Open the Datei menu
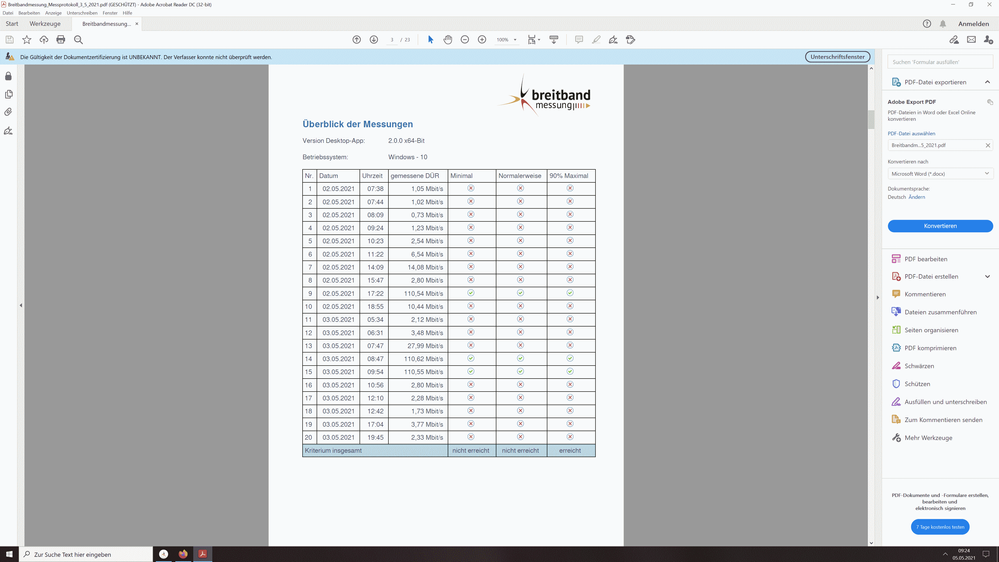Image resolution: width=999 pixels, height=562 pixels. (8, 13)
